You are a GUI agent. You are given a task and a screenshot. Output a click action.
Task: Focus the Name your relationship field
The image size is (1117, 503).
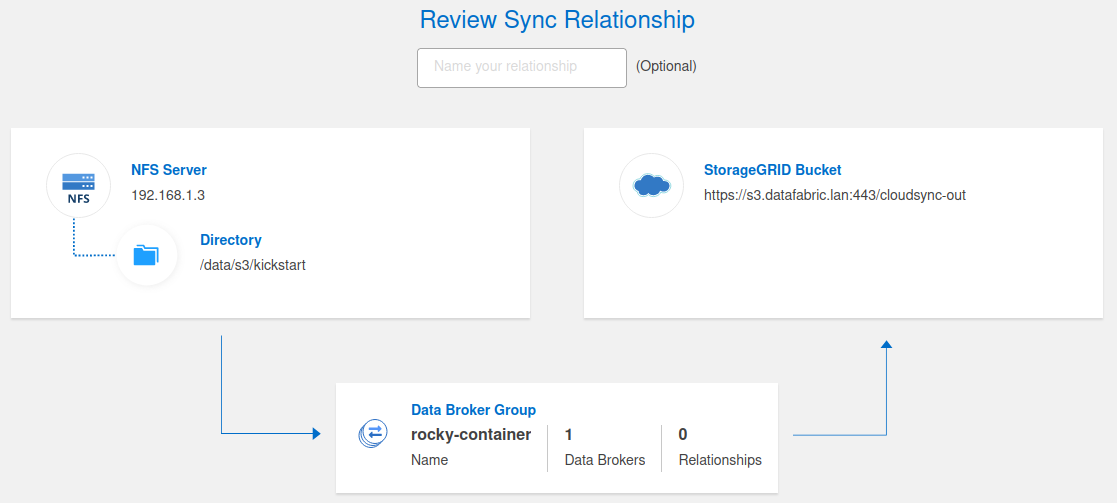click(521, 68)
